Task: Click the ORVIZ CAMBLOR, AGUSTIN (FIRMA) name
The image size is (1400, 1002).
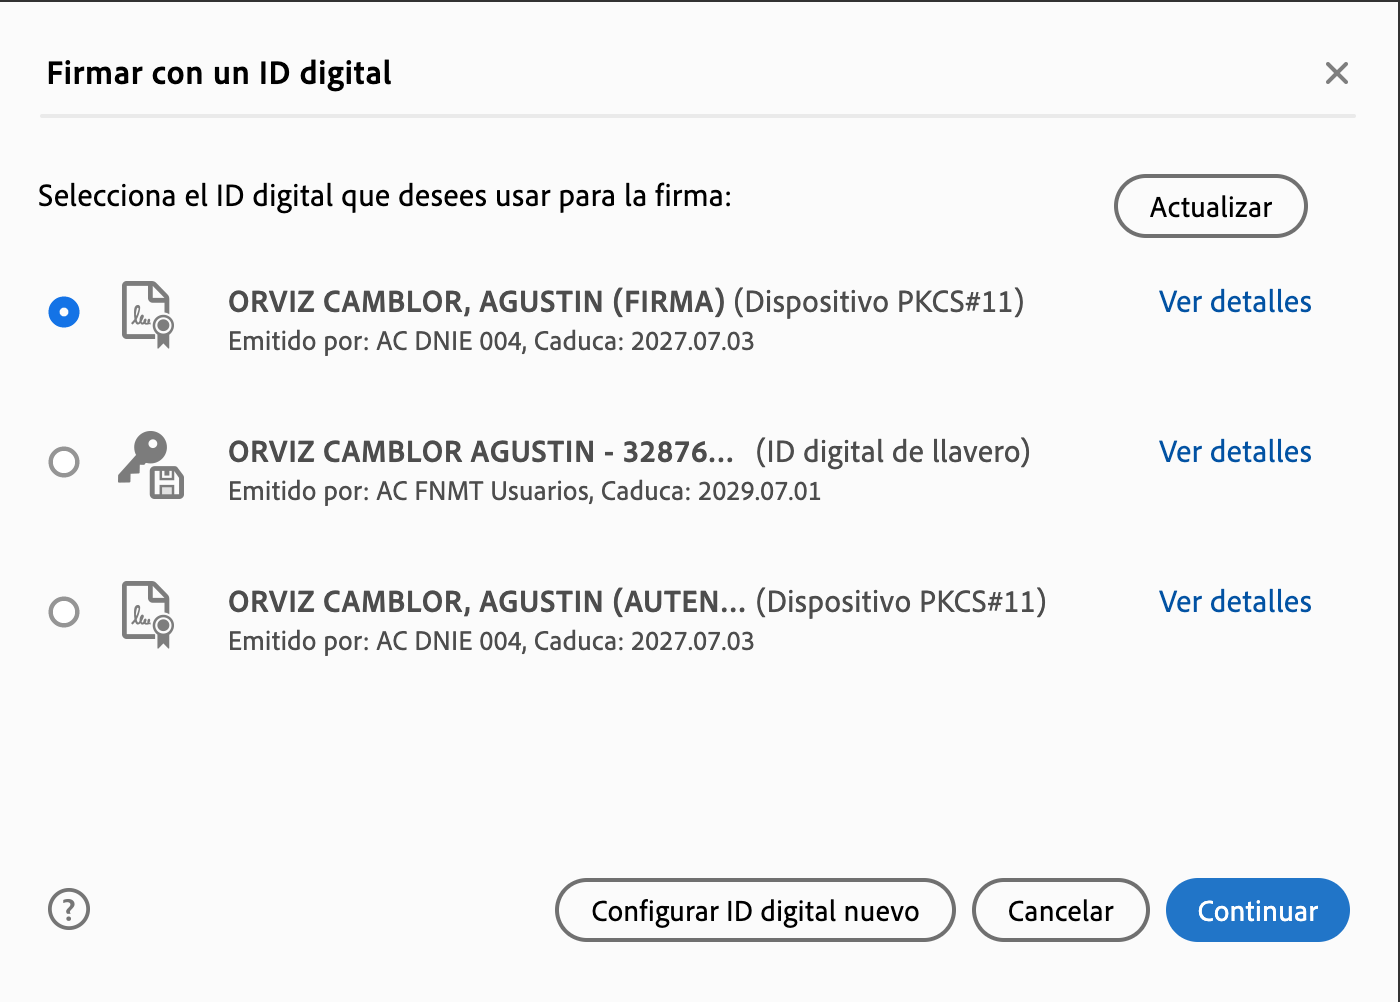Action: (x=476, y=302)
